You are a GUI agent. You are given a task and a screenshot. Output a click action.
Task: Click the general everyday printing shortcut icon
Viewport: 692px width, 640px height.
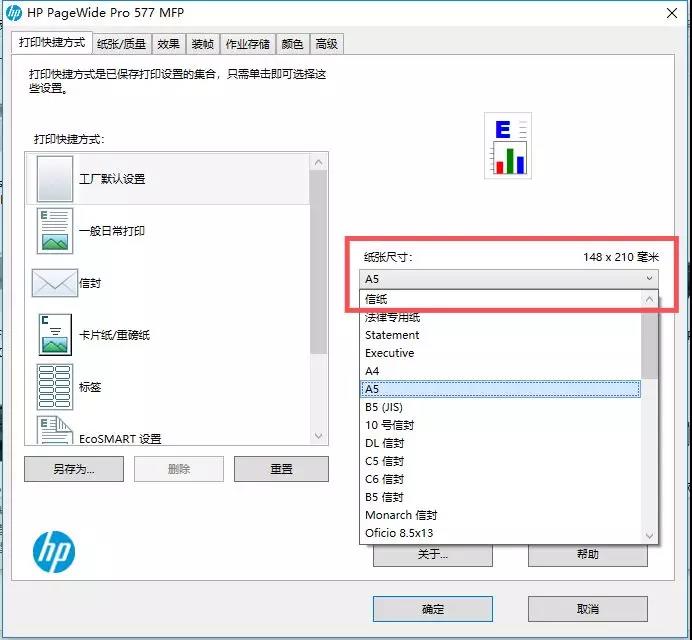click(x=55, y=231)
